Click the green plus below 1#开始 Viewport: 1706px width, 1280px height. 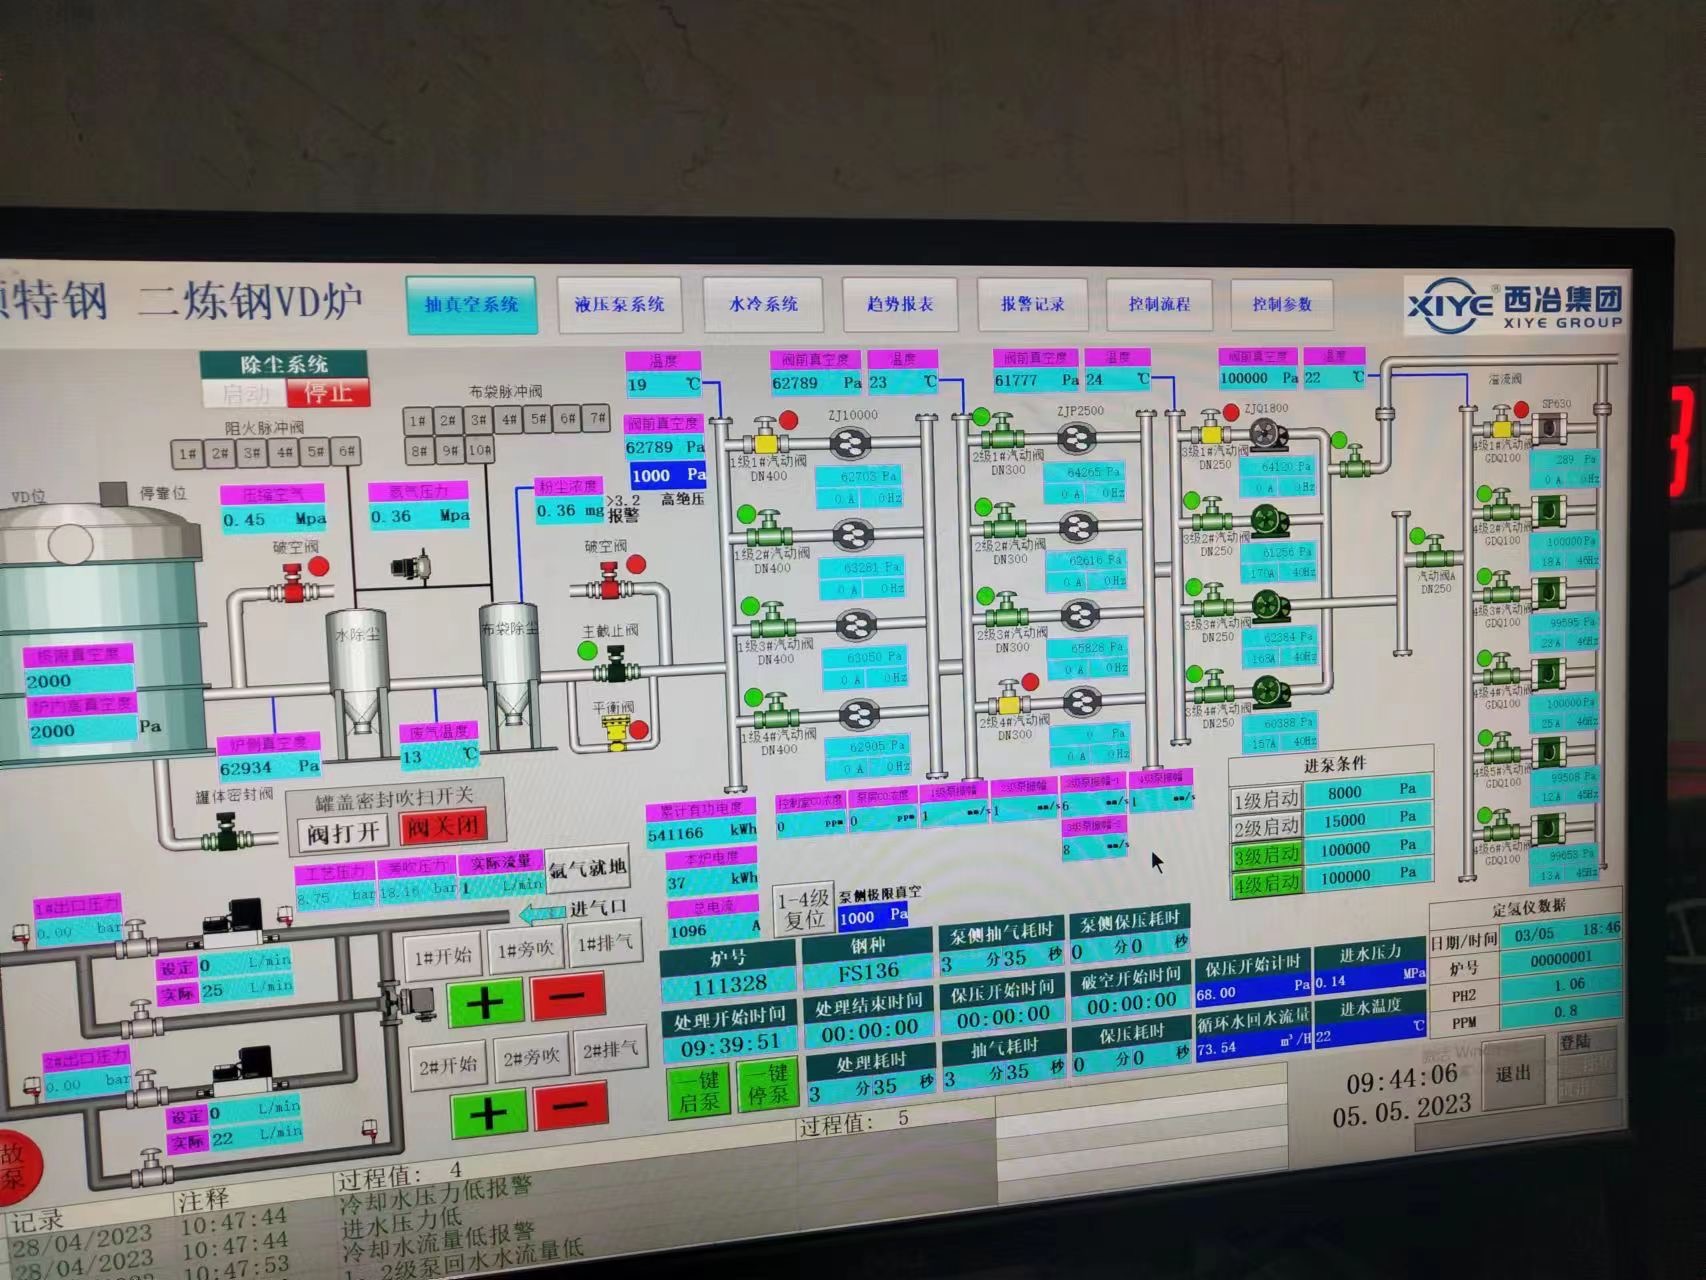click(485, 1003)
